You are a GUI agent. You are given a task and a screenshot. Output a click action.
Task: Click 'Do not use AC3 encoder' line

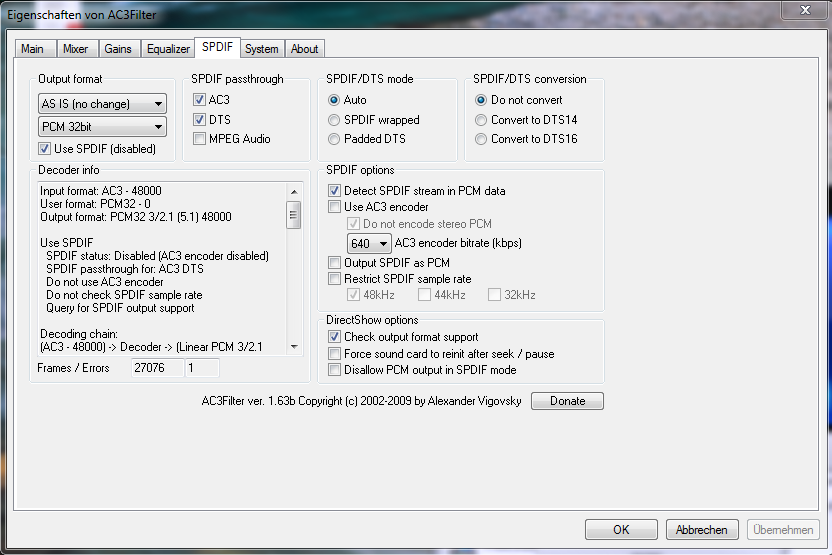[x=105, y=282]
